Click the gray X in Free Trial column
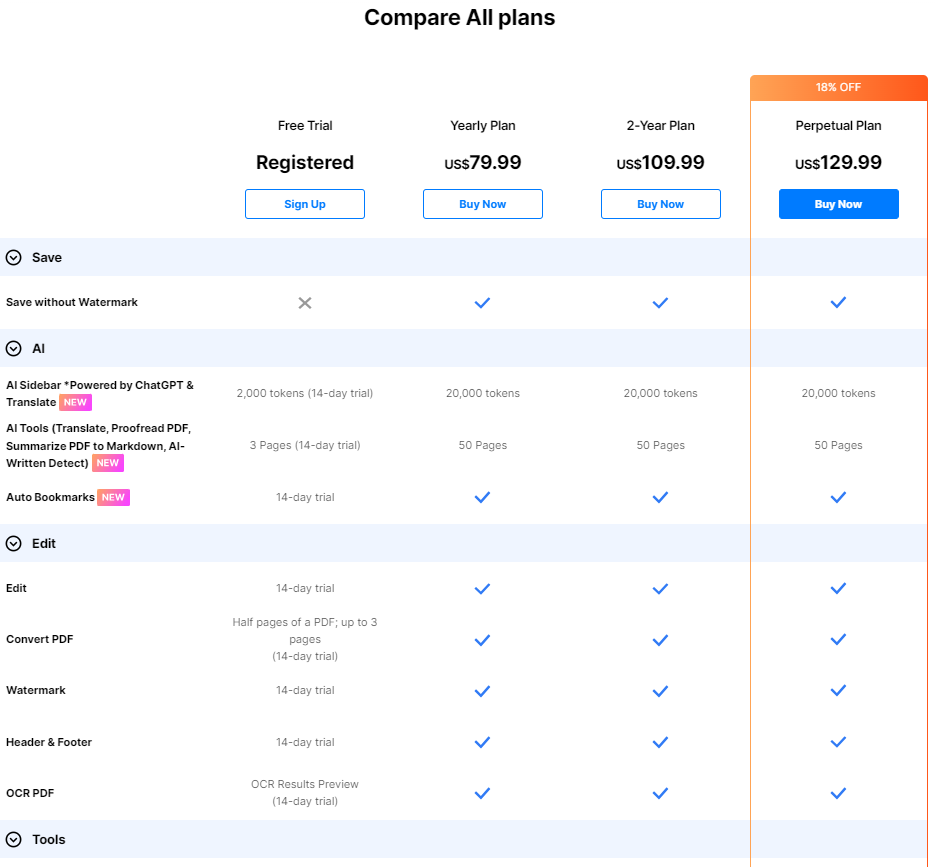Screen dimensions: 936x867 coord(305,303)
